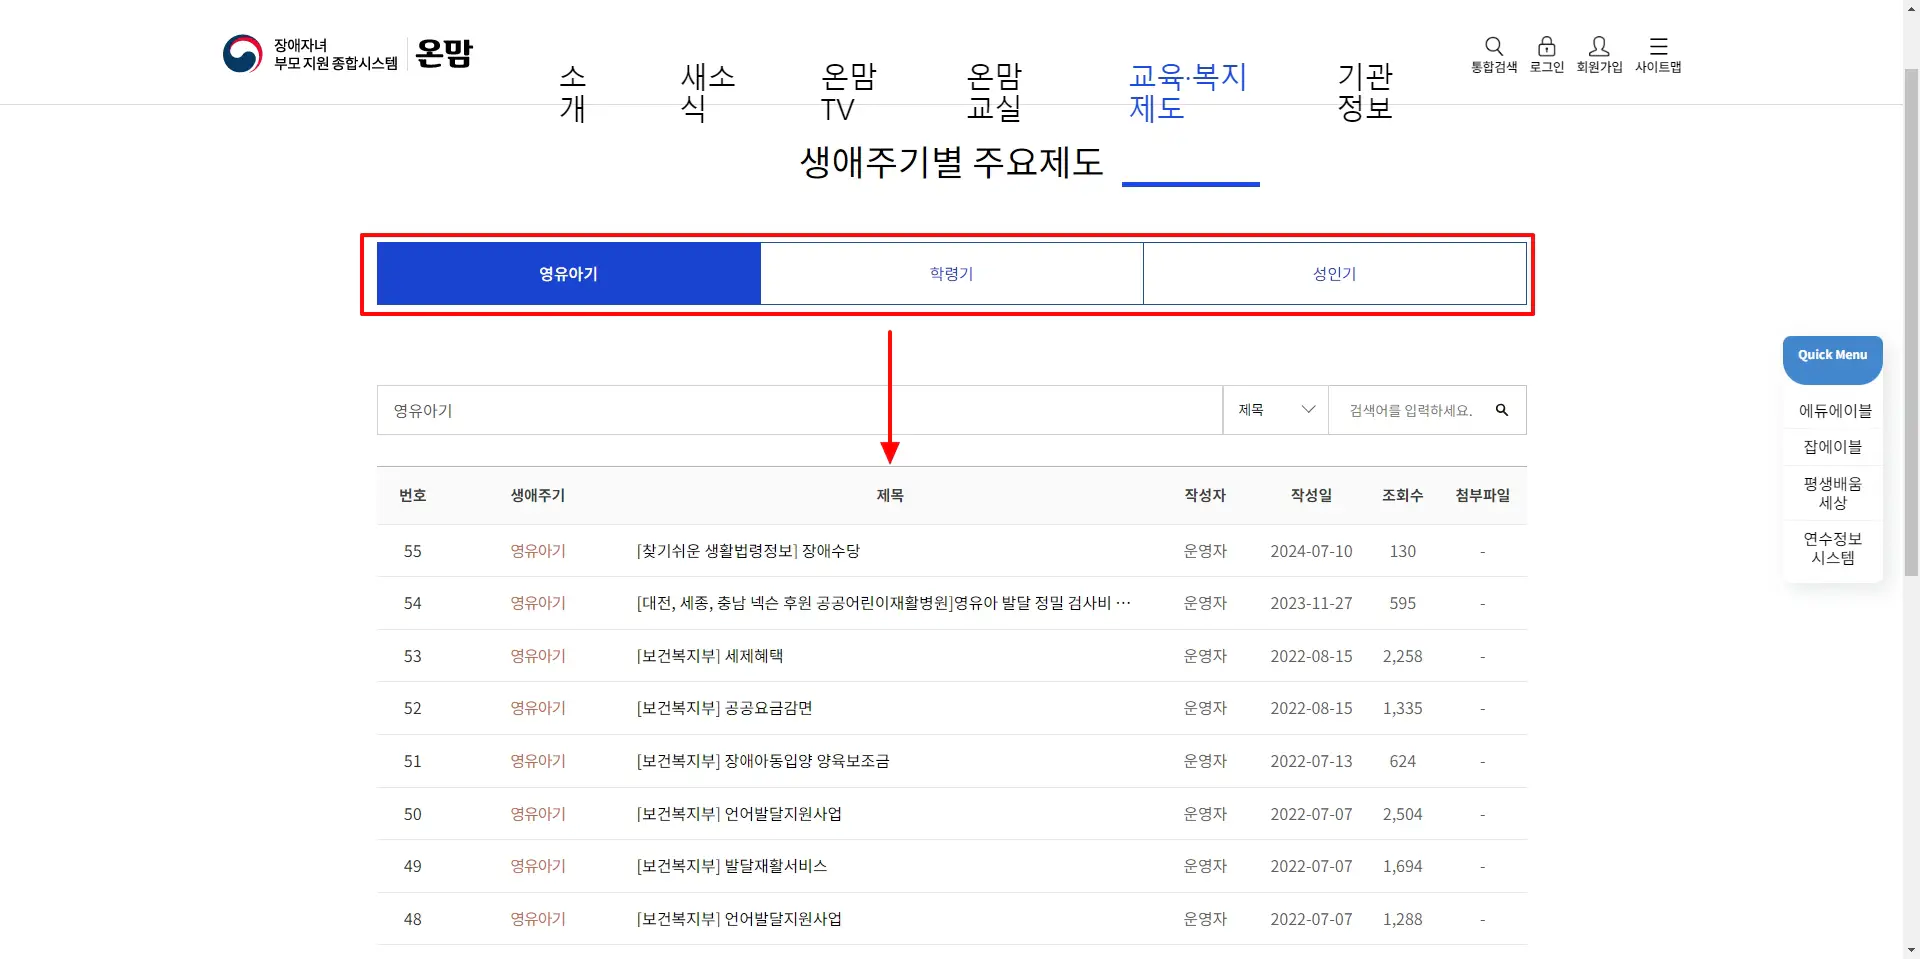Click the 첨부파일 column header
1920x959 pixels.
[1482, 495]
